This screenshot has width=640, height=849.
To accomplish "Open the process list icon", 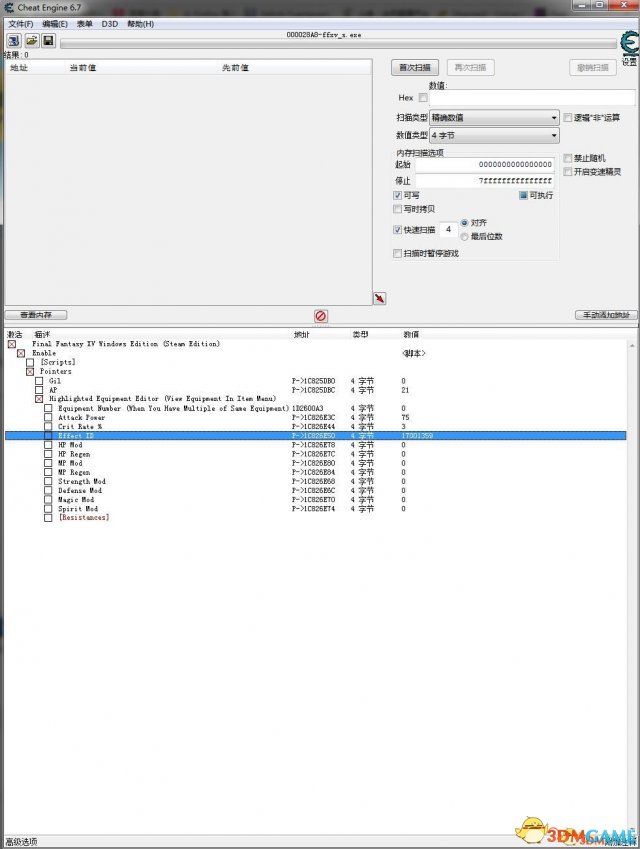I will pyautogui.click(x=14, y=41).
